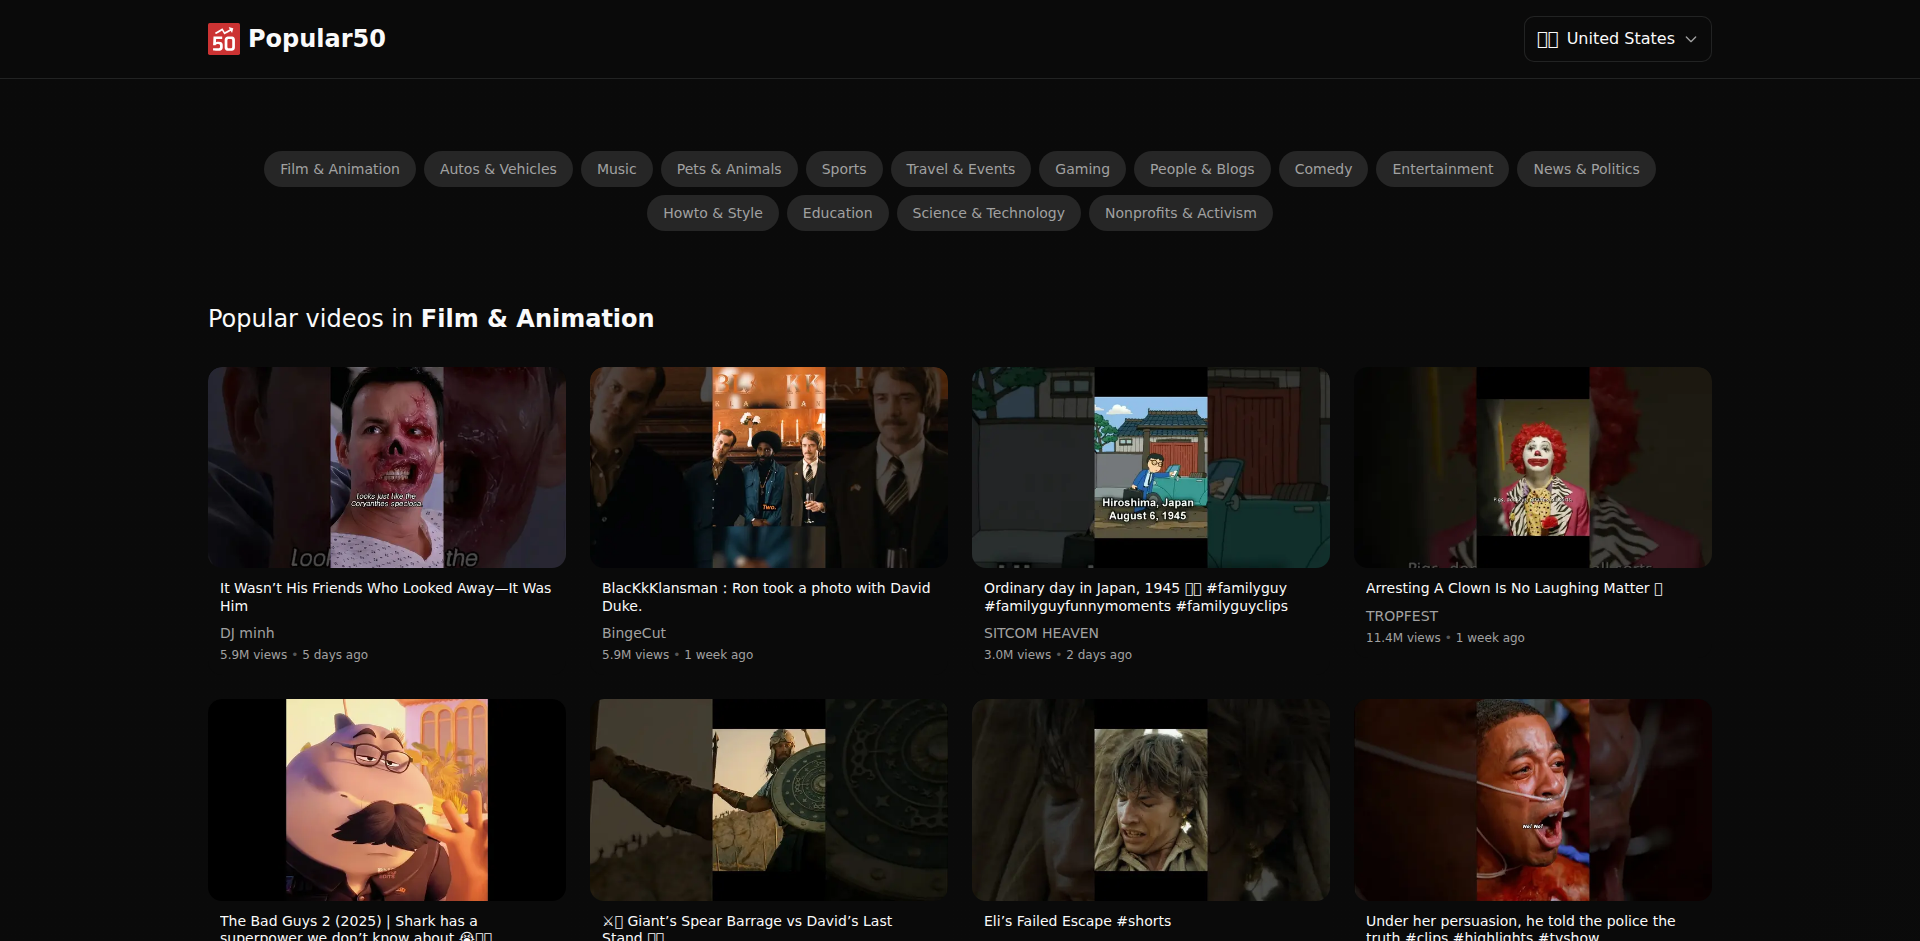Image resolution: width=1920 pixels, height=941 pixels.
Task: Select the Entertainment category
Action: (1443, 169)
